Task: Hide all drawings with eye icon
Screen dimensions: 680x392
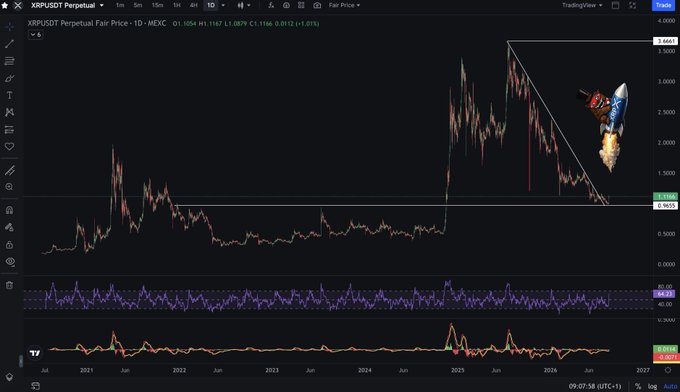Action: [9, 261]
